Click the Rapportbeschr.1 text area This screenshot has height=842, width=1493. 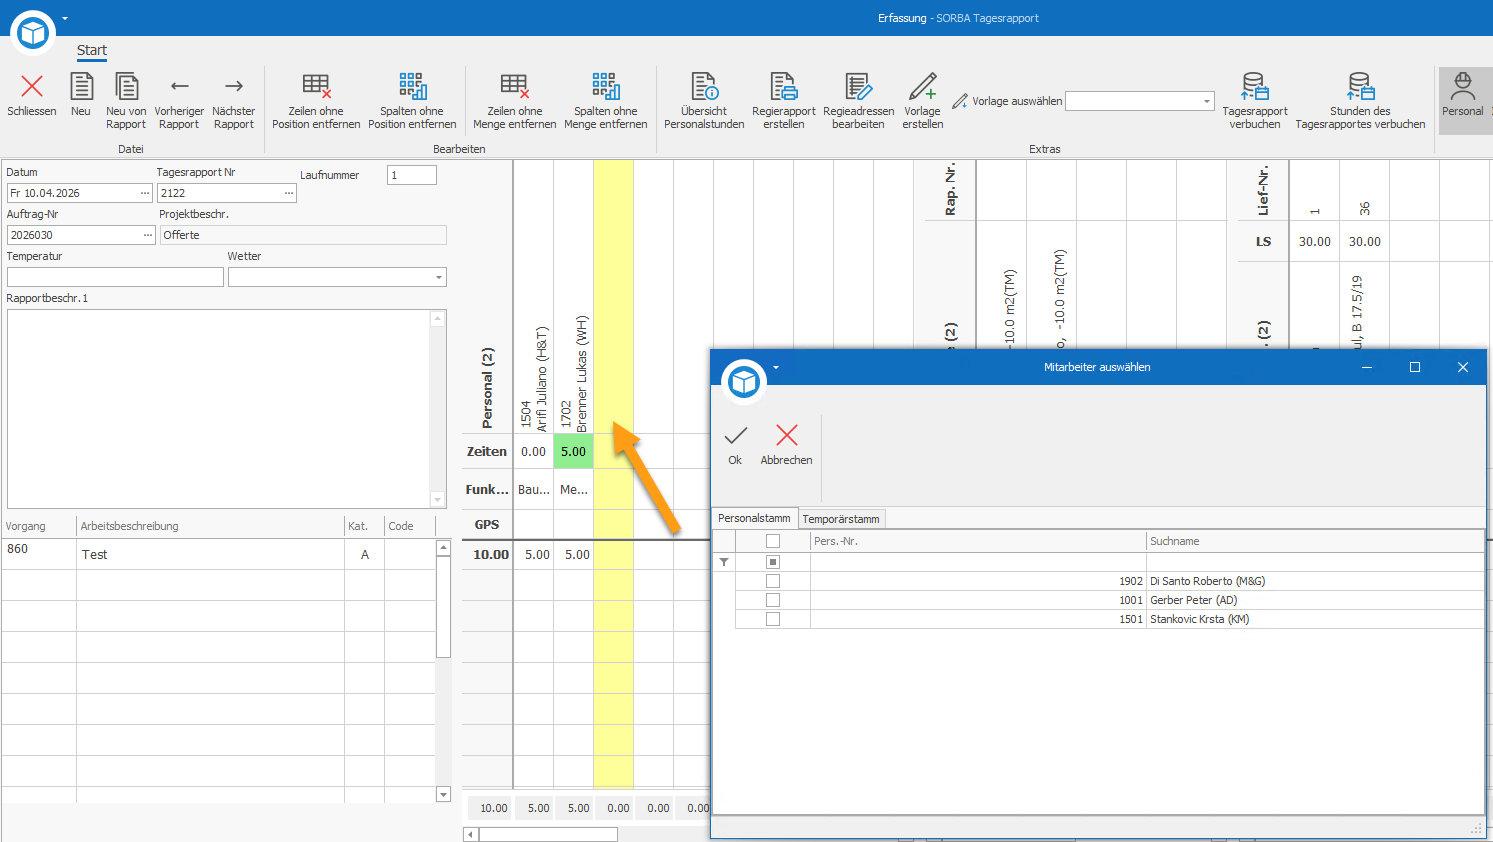(x=219, y=409)
